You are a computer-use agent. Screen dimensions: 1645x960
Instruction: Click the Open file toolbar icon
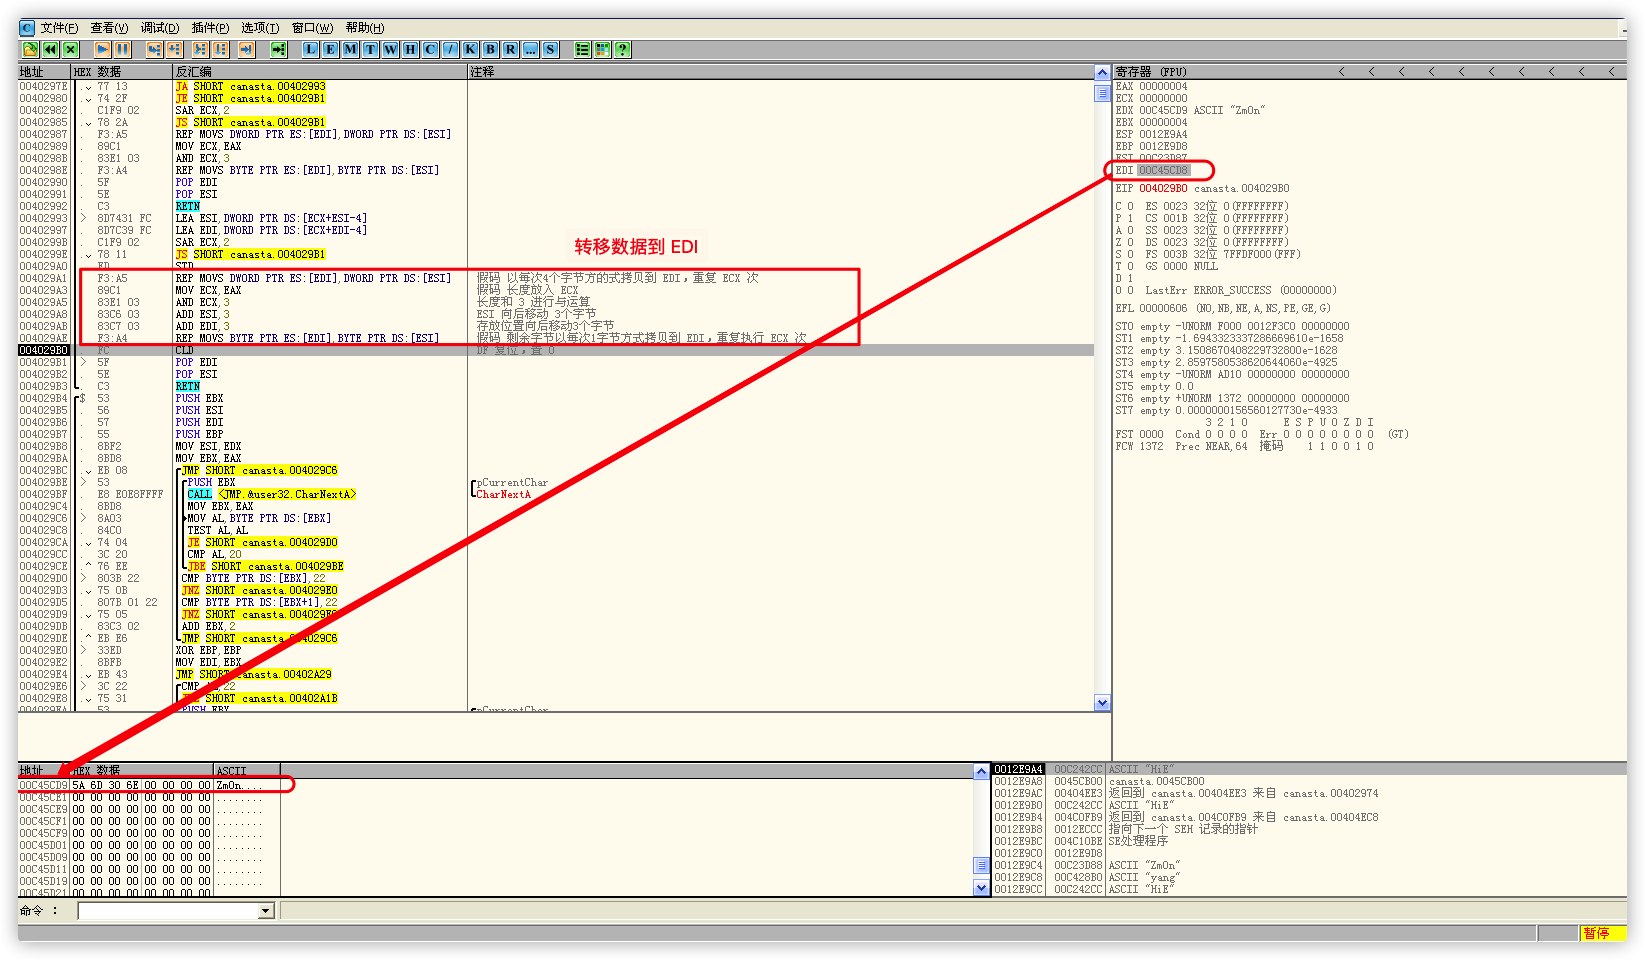tap(30, 49)
